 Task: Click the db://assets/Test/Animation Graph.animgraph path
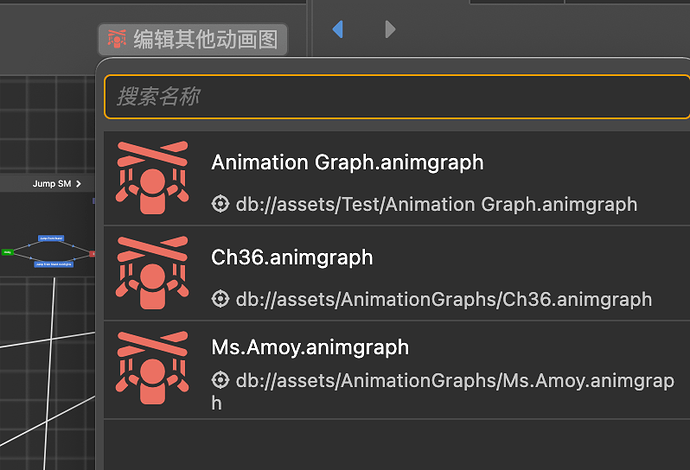tap(436, 204)
